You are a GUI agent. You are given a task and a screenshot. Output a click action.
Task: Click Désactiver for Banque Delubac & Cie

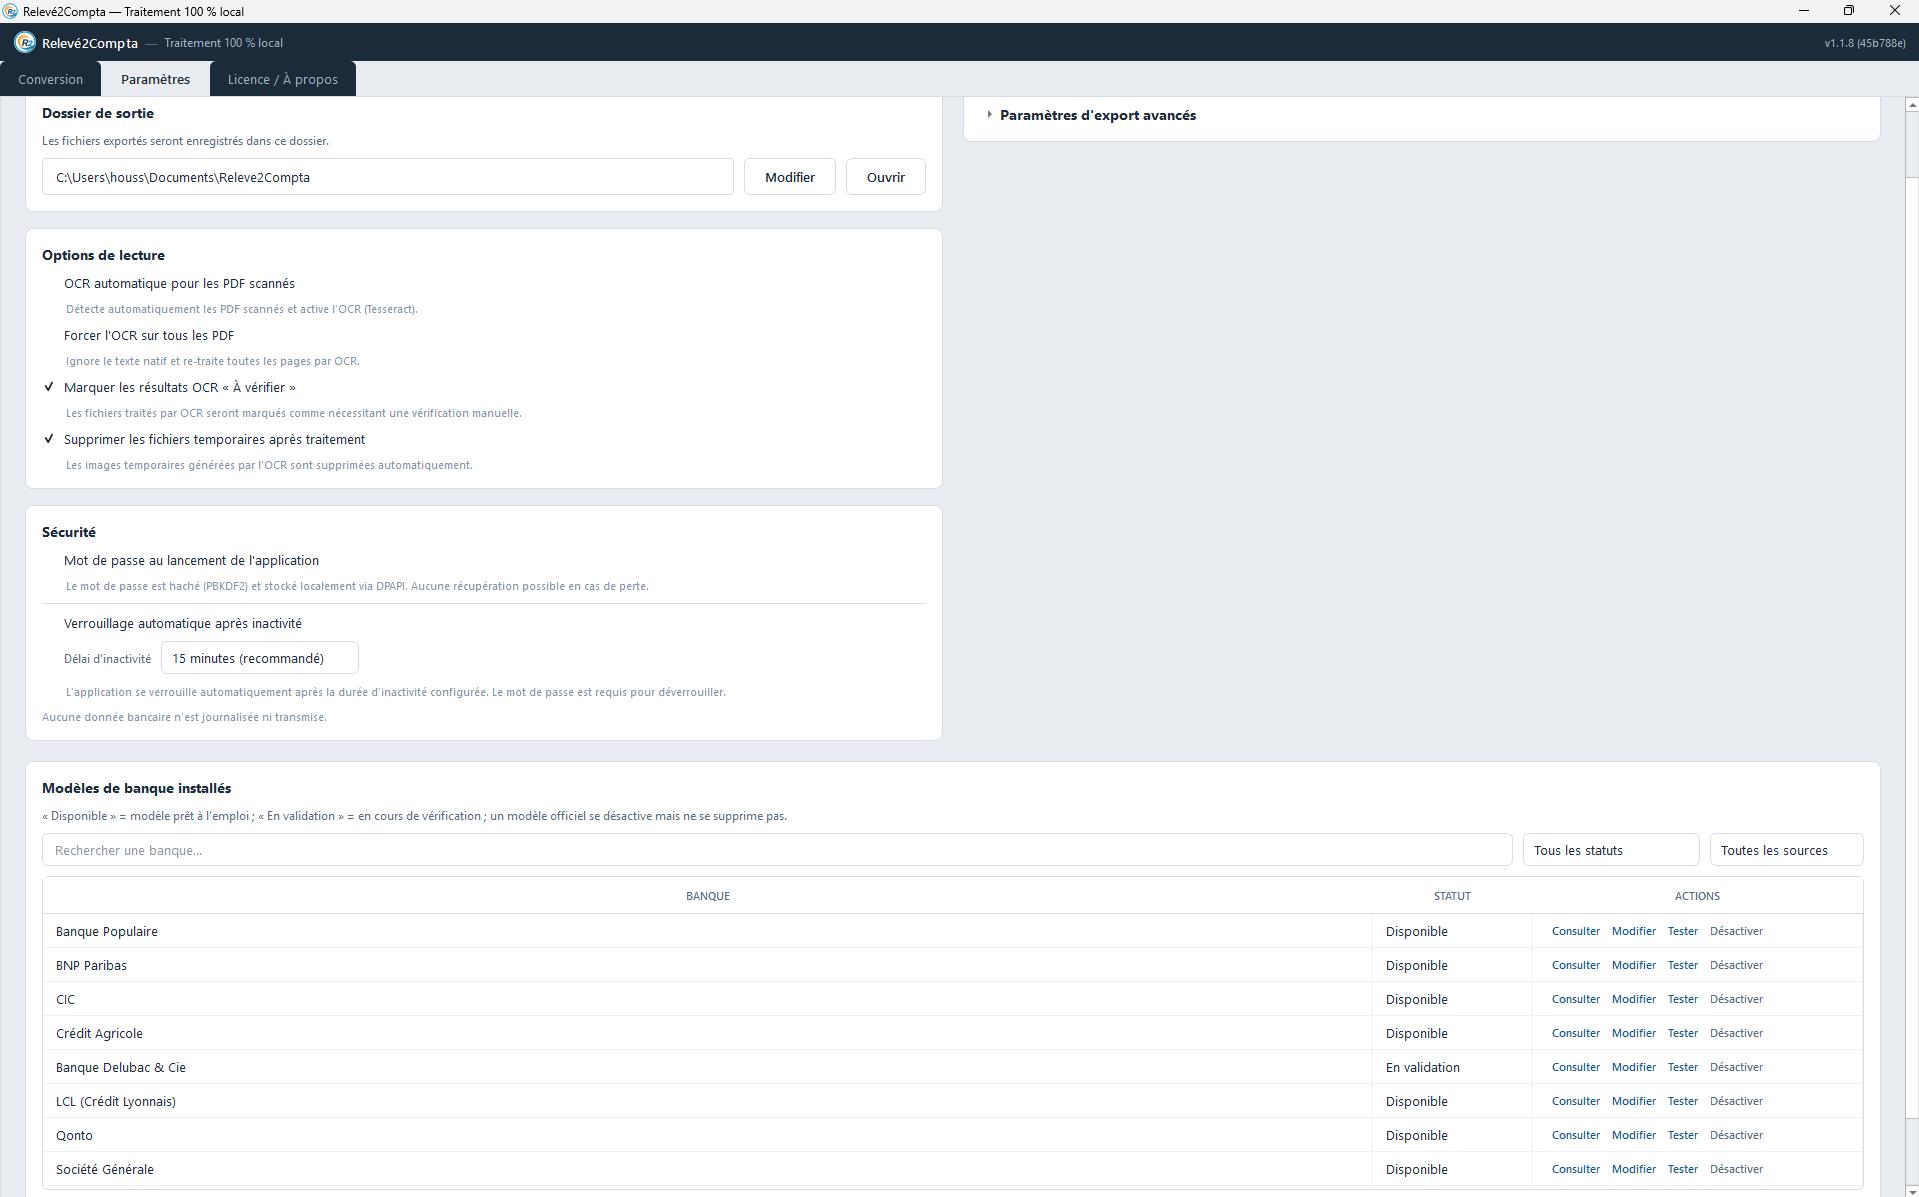(1736, 1067)
